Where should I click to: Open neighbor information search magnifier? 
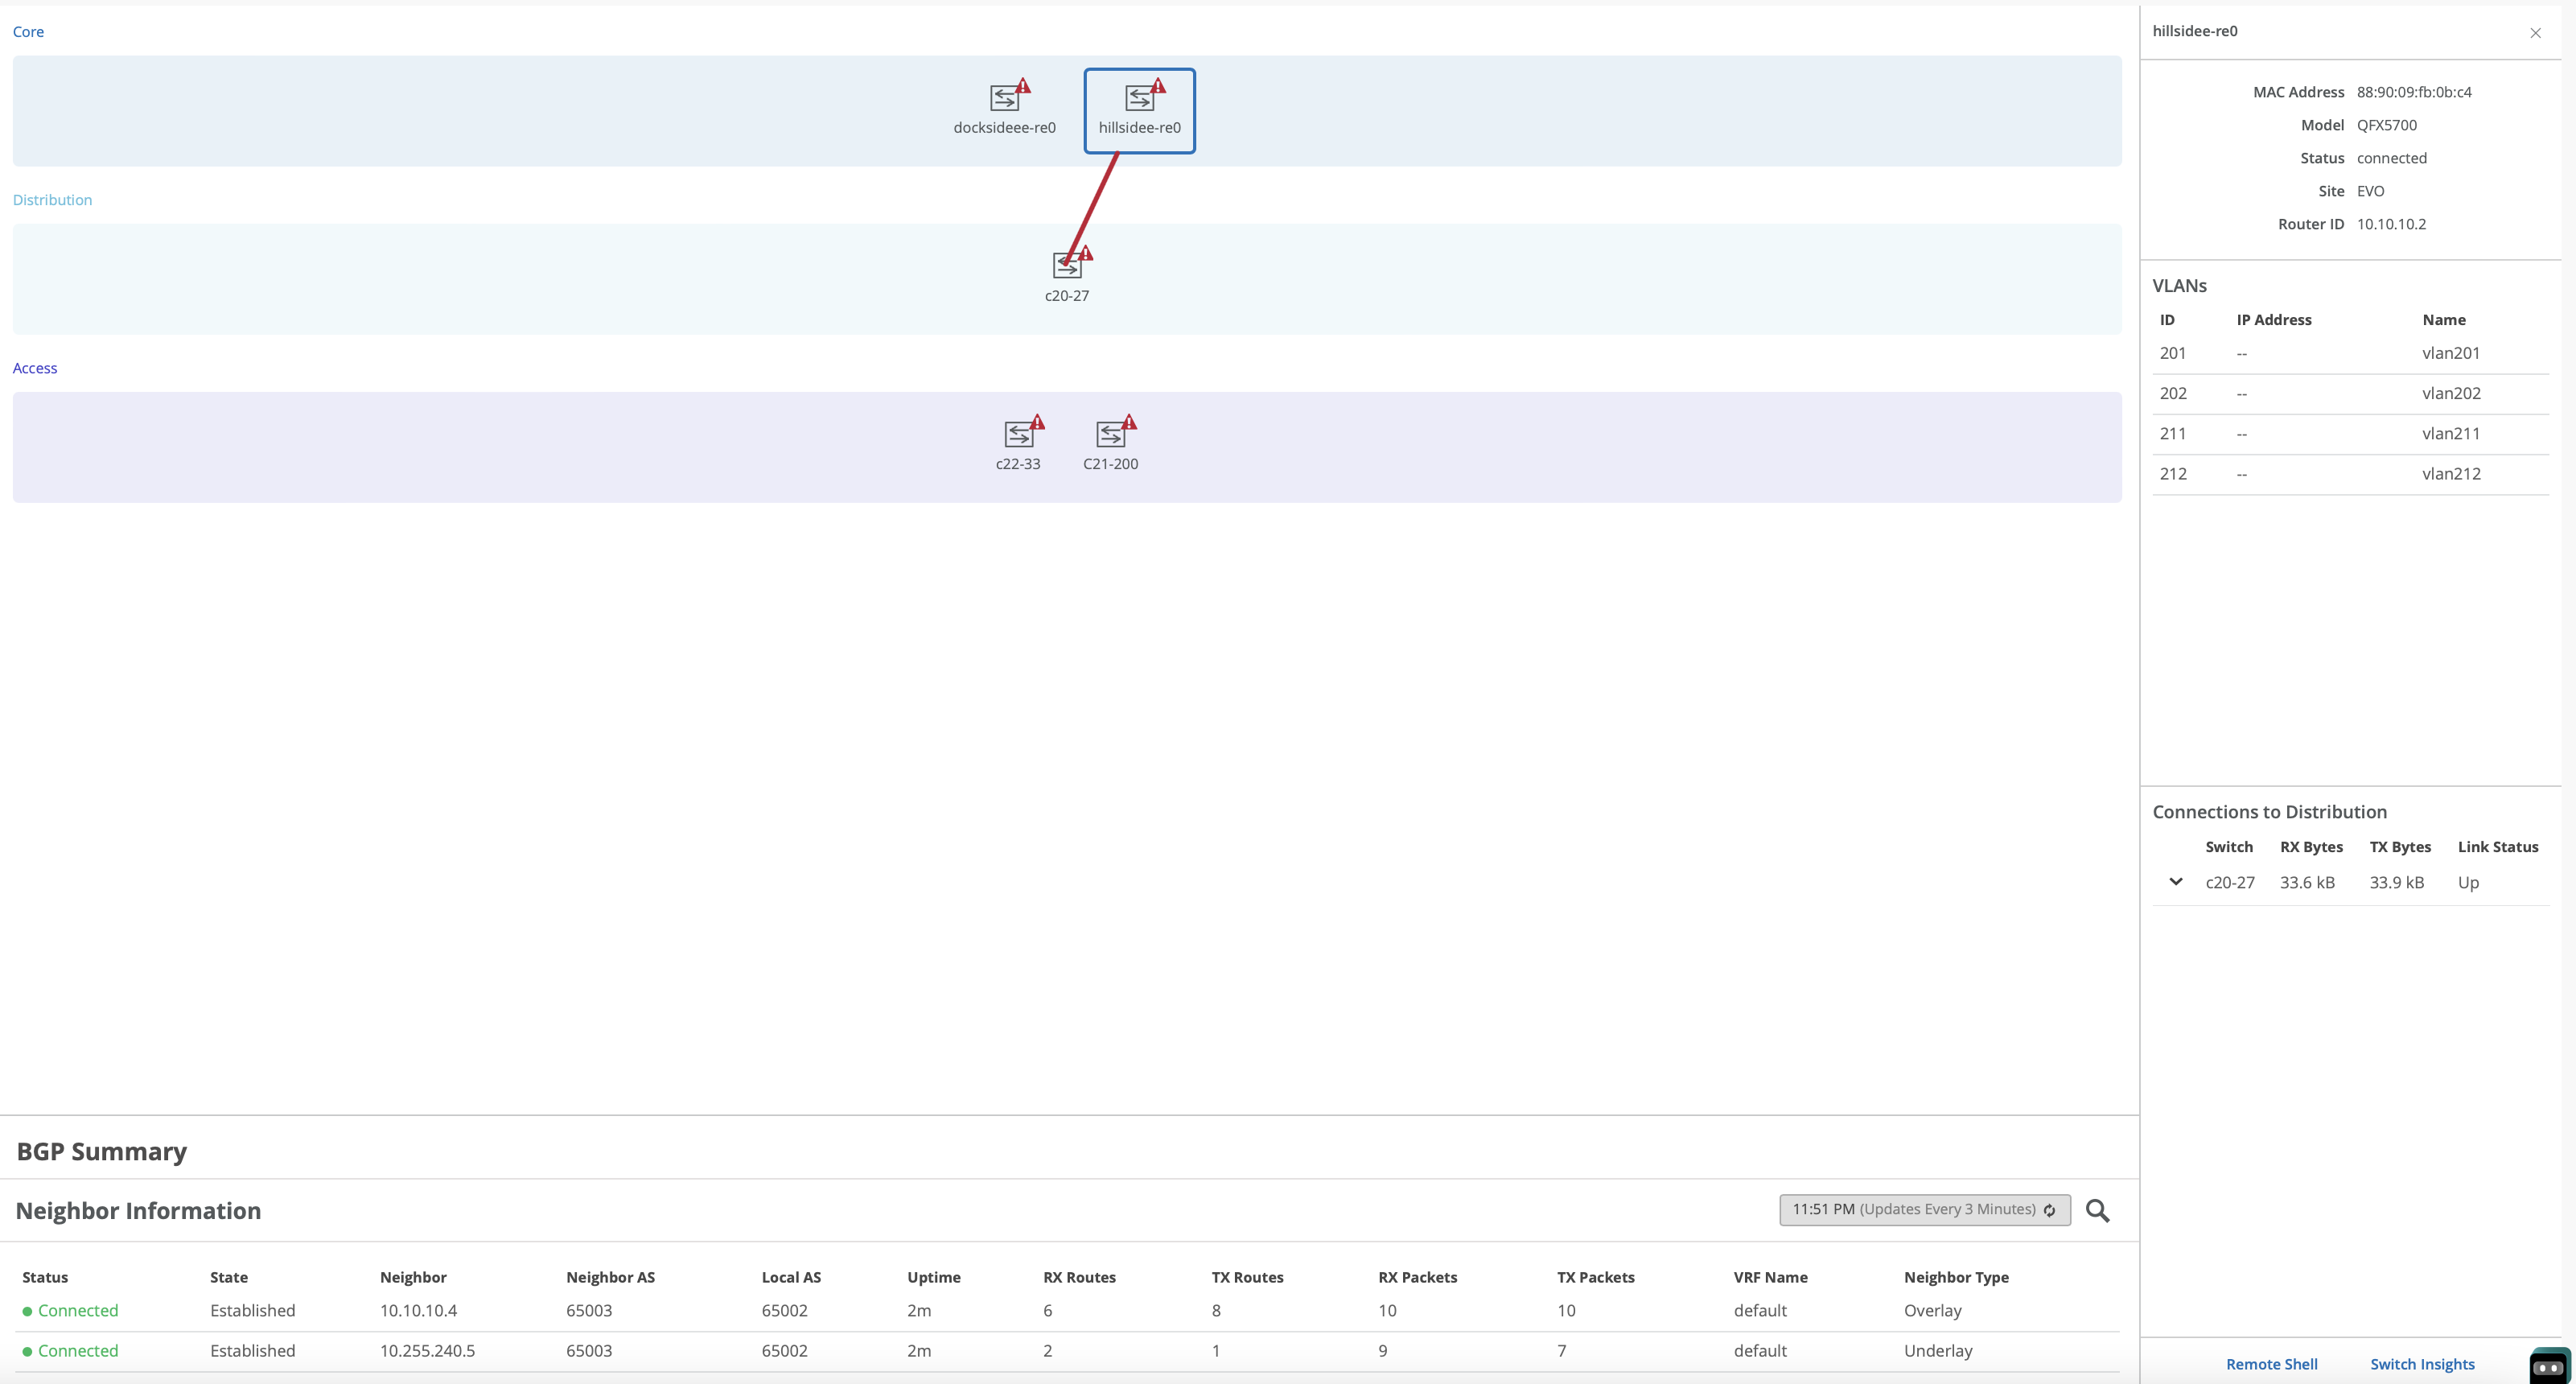click(x=2097, y=1211)
